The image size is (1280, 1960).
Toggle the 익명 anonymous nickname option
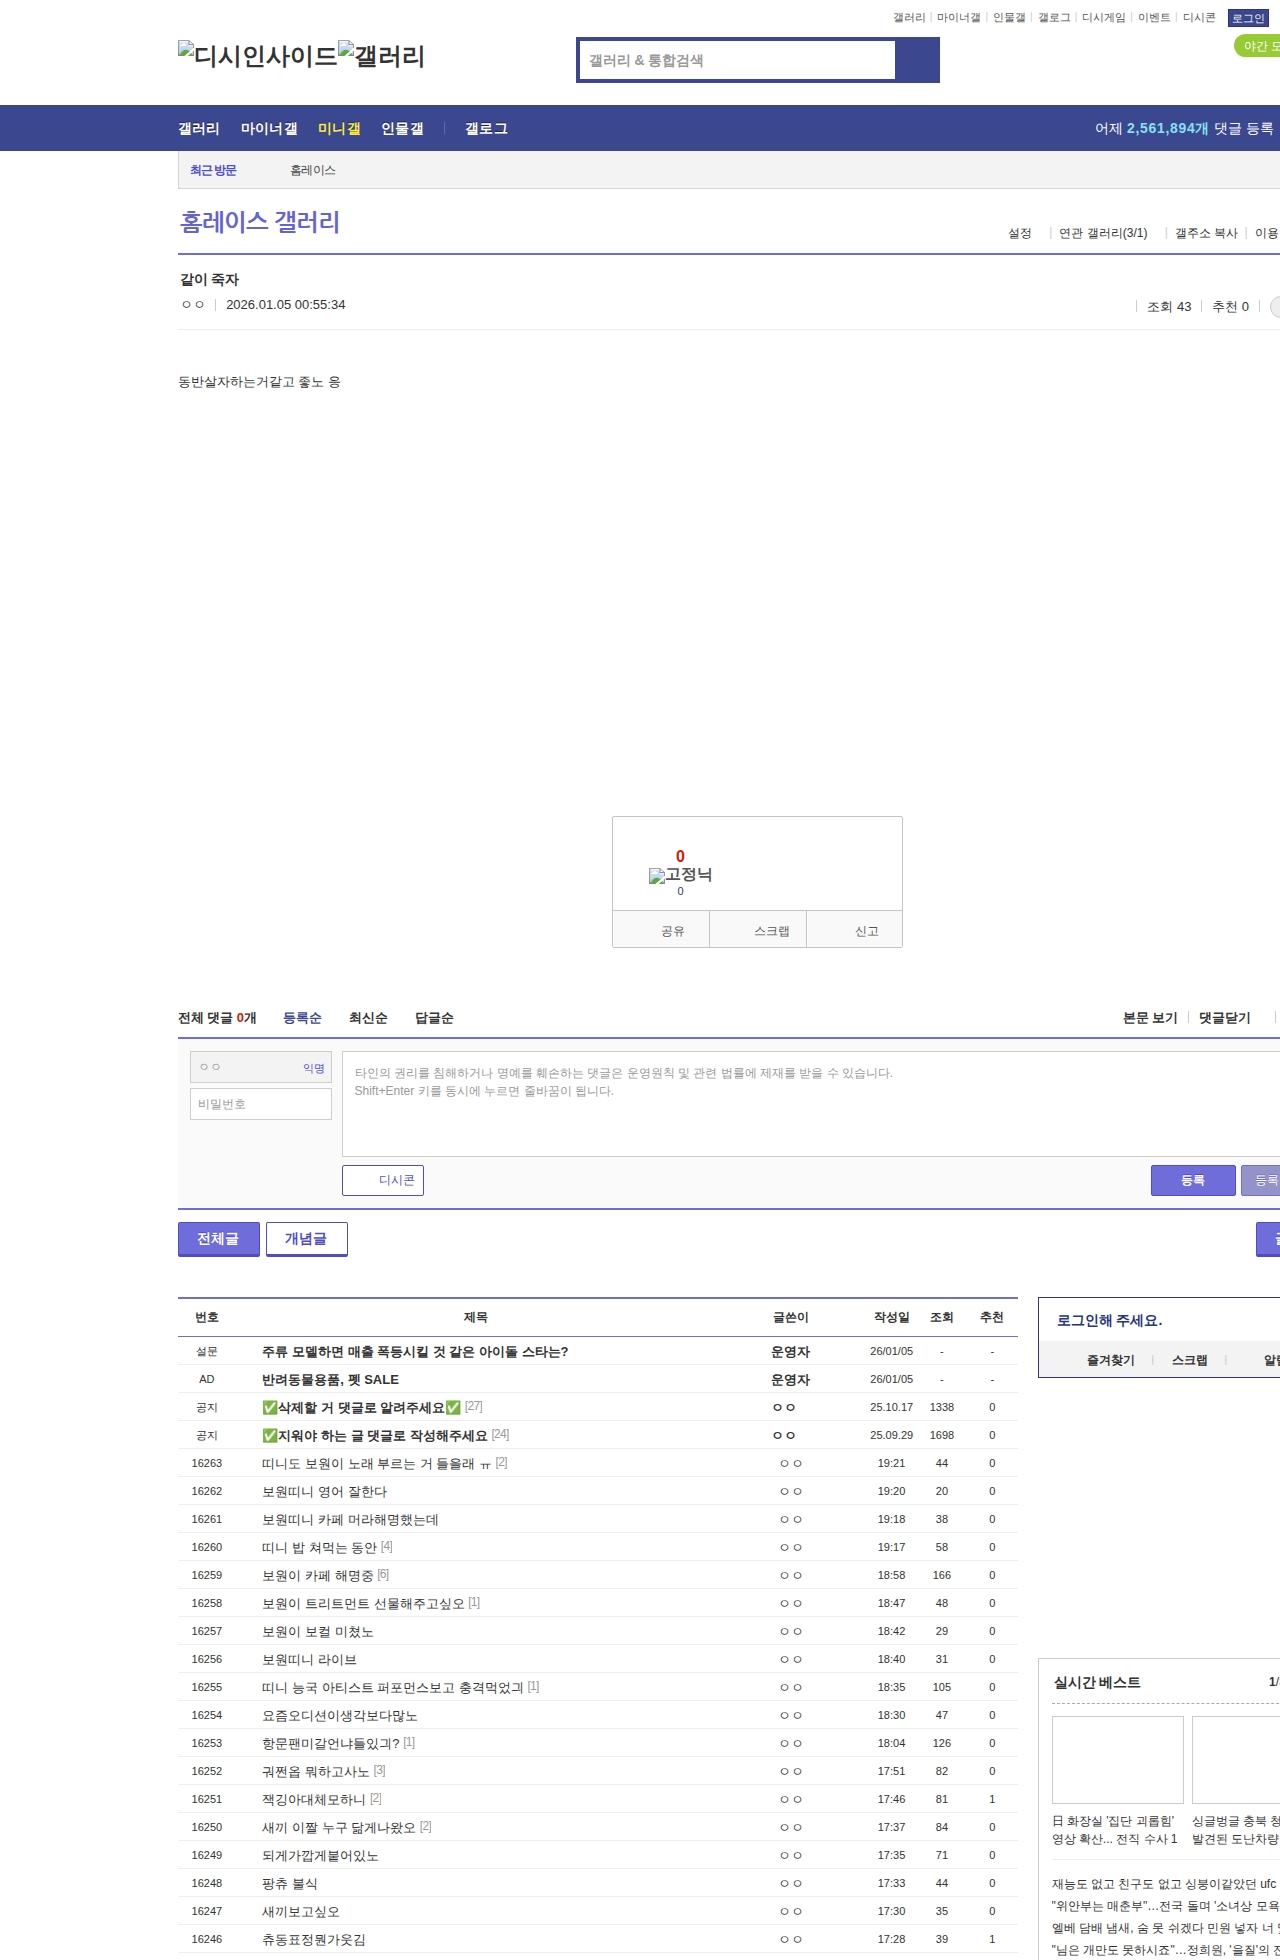[x=314, y=1068]
